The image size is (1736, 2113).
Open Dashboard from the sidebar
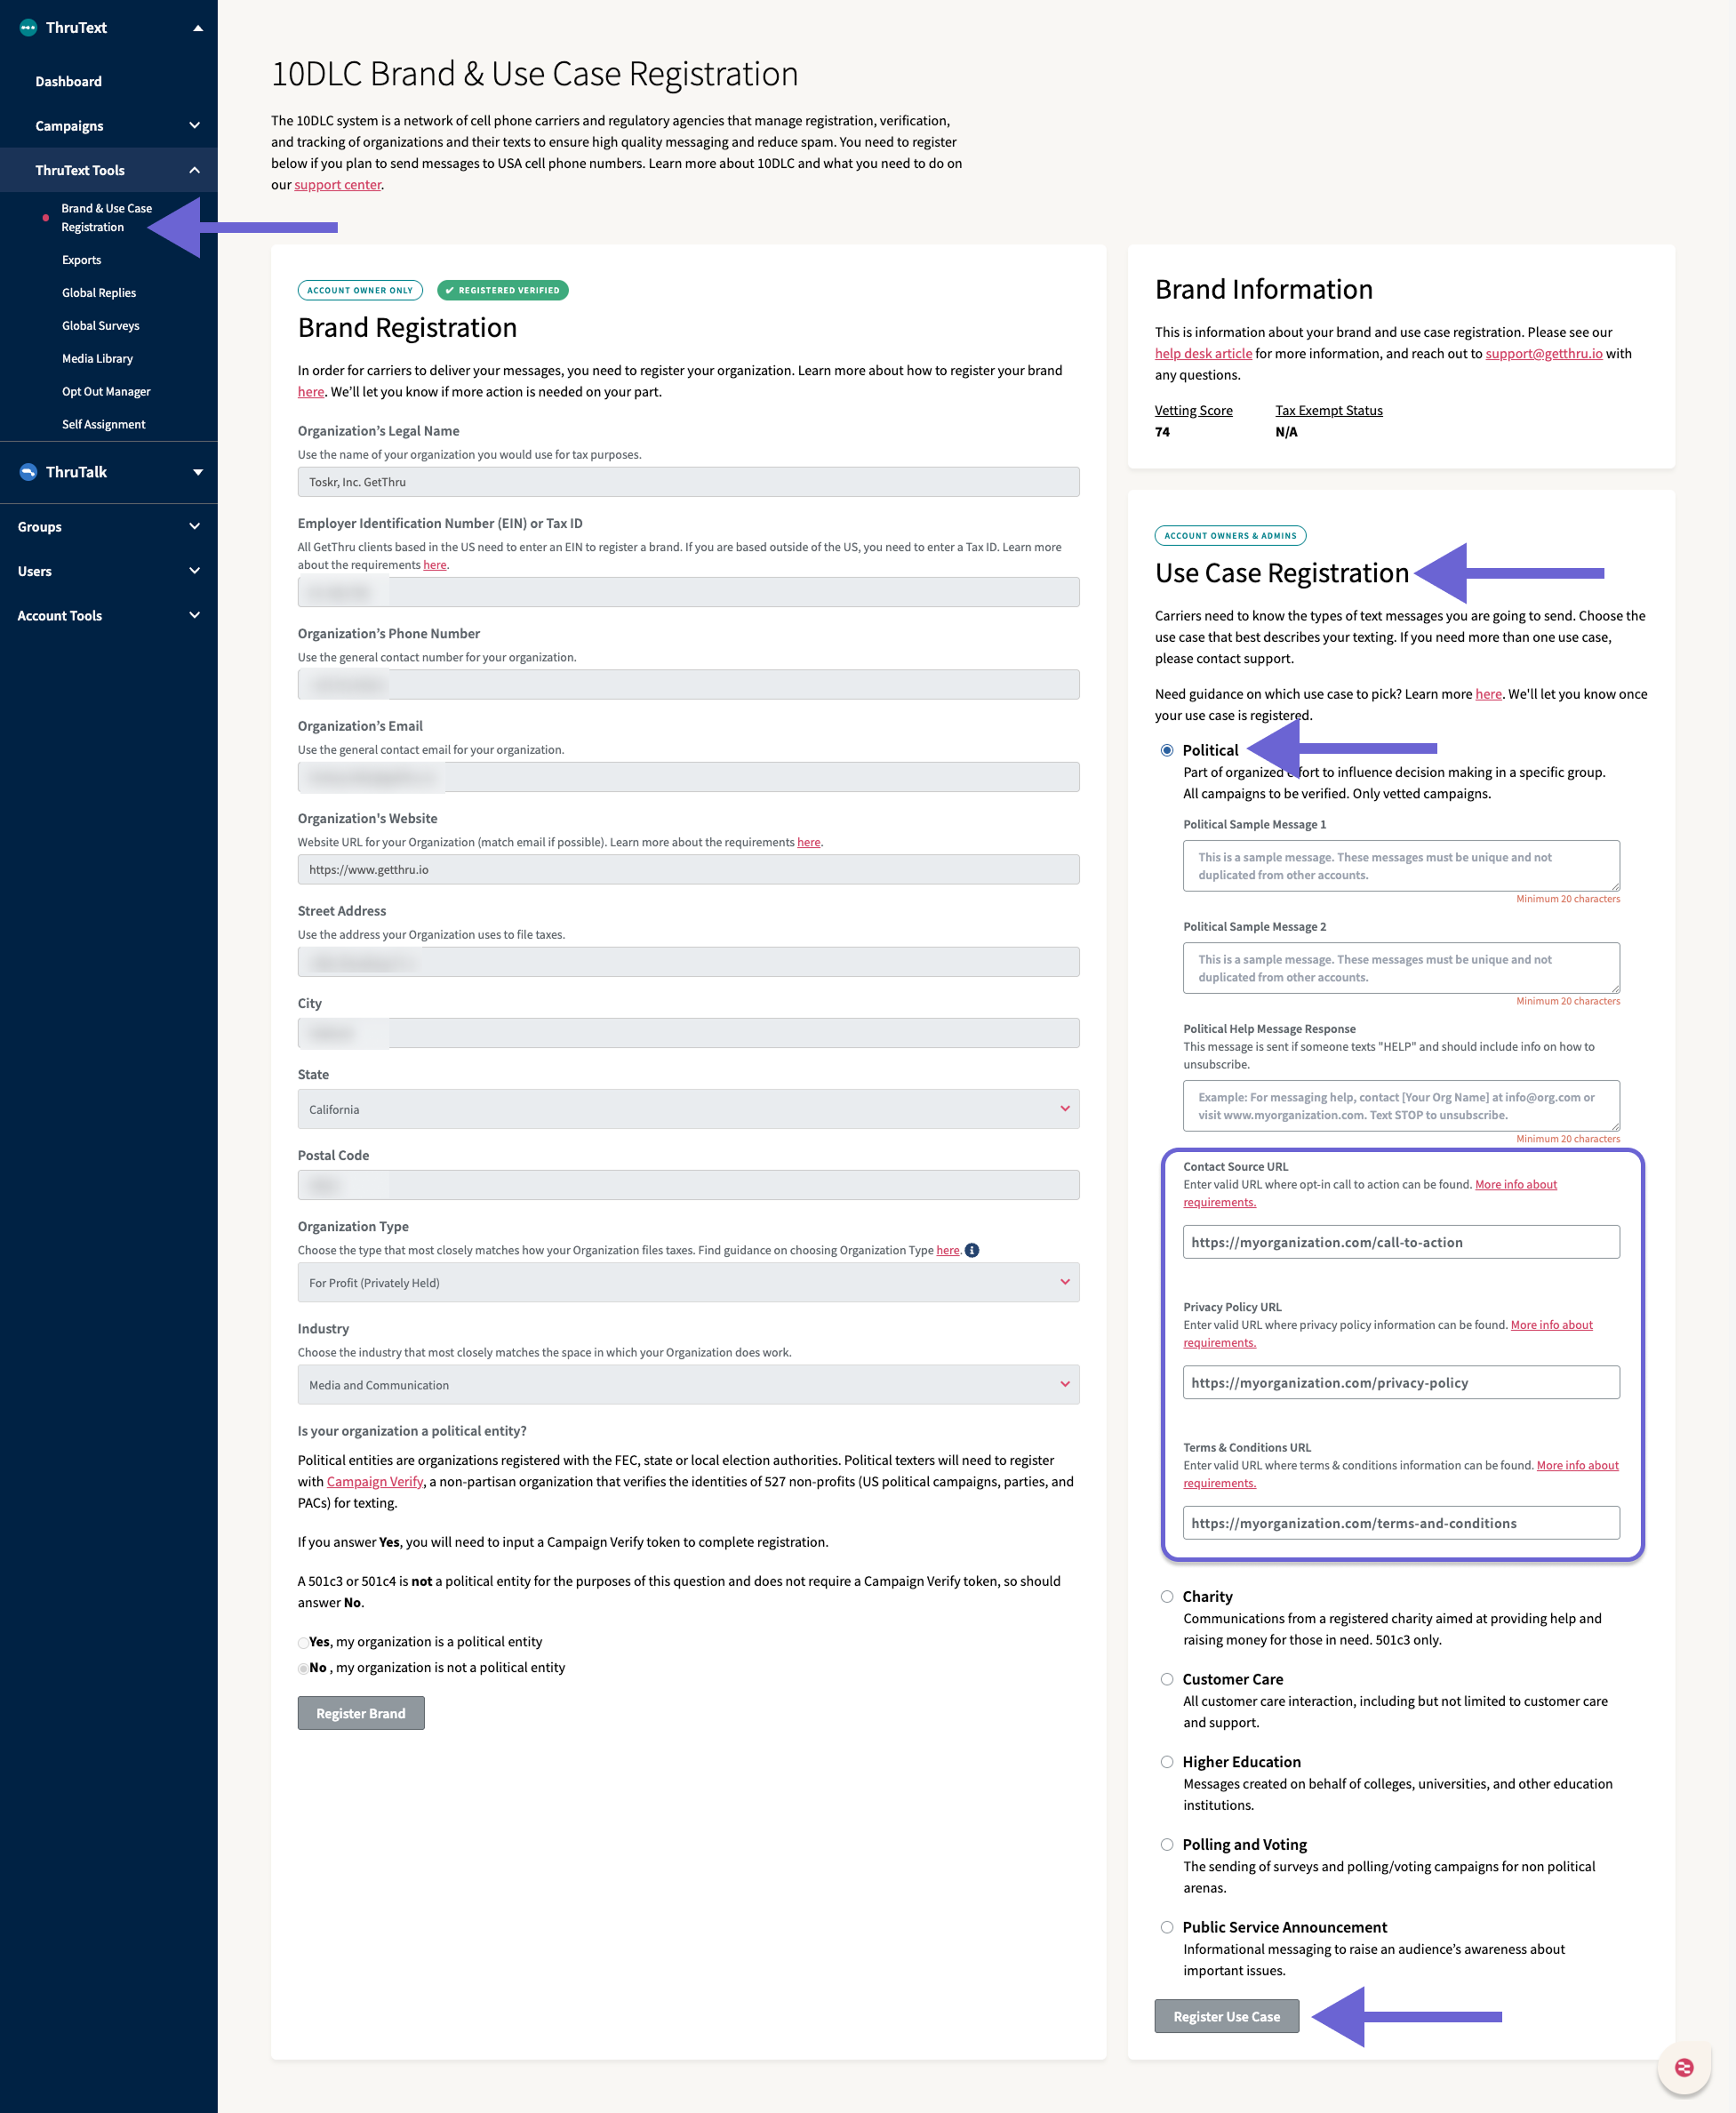[x=68, y=80]
